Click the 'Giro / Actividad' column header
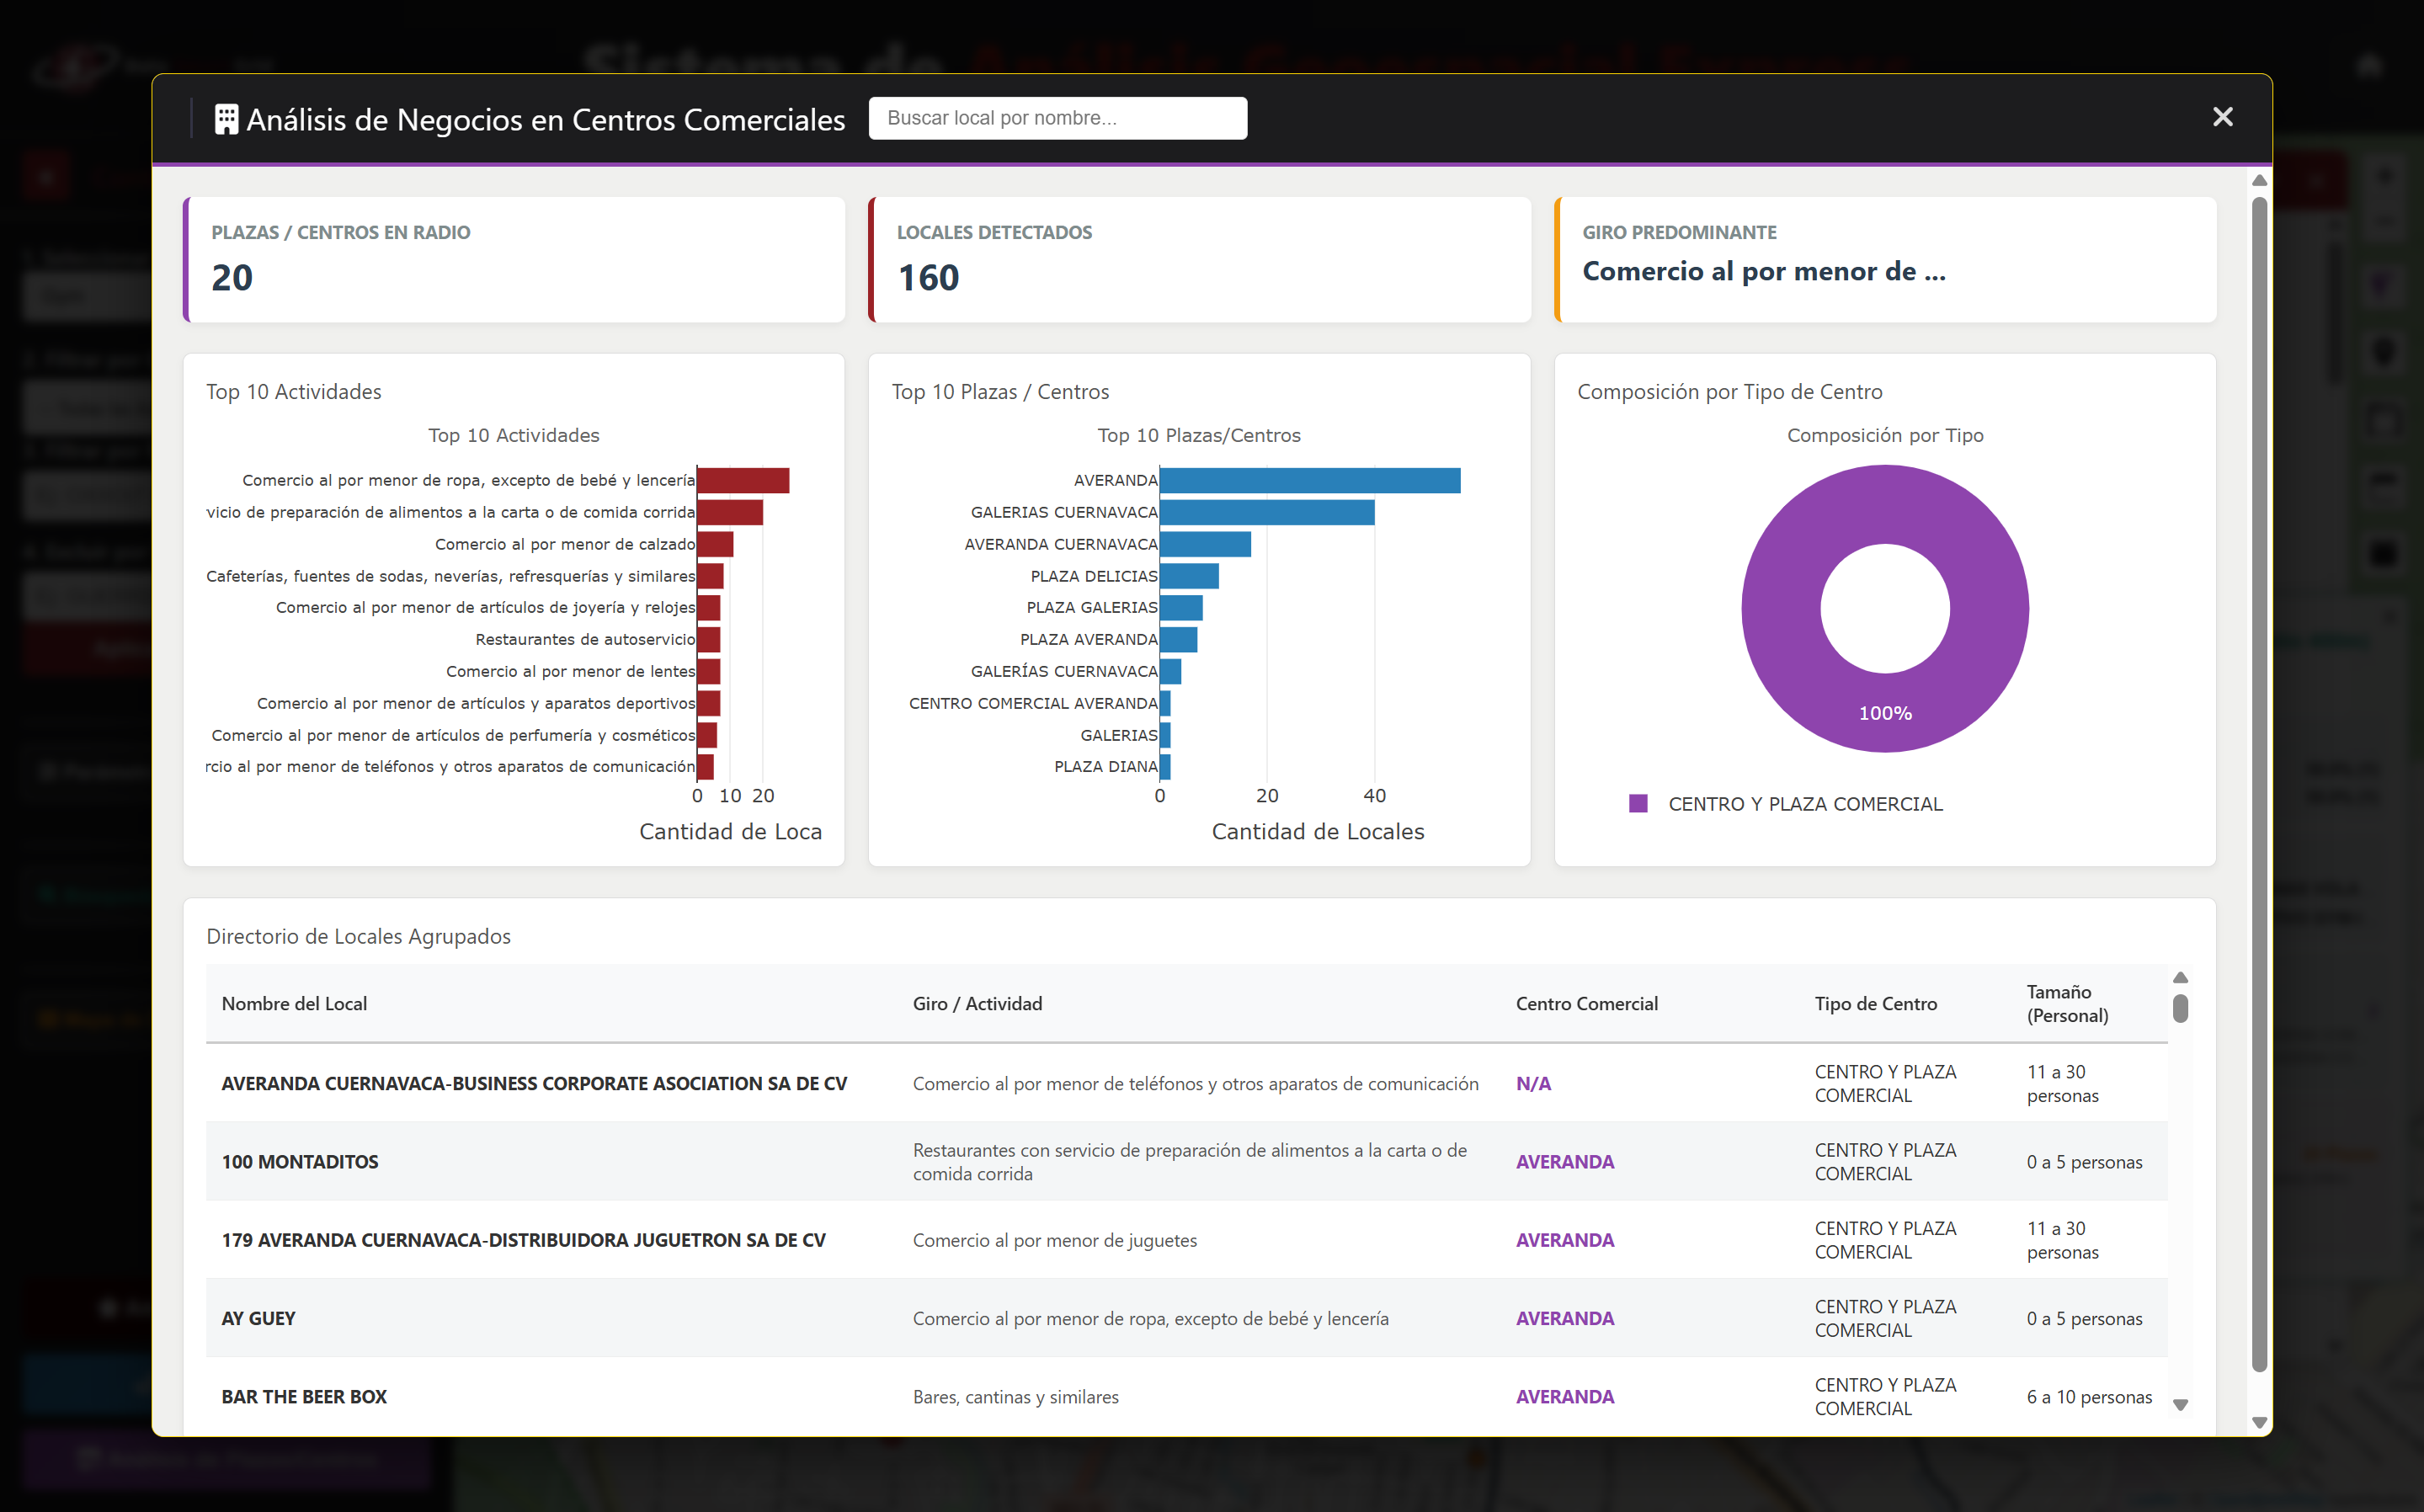Viewport: 2424px width, 1512px height. pyautogui.click(x=977, y=1003)
